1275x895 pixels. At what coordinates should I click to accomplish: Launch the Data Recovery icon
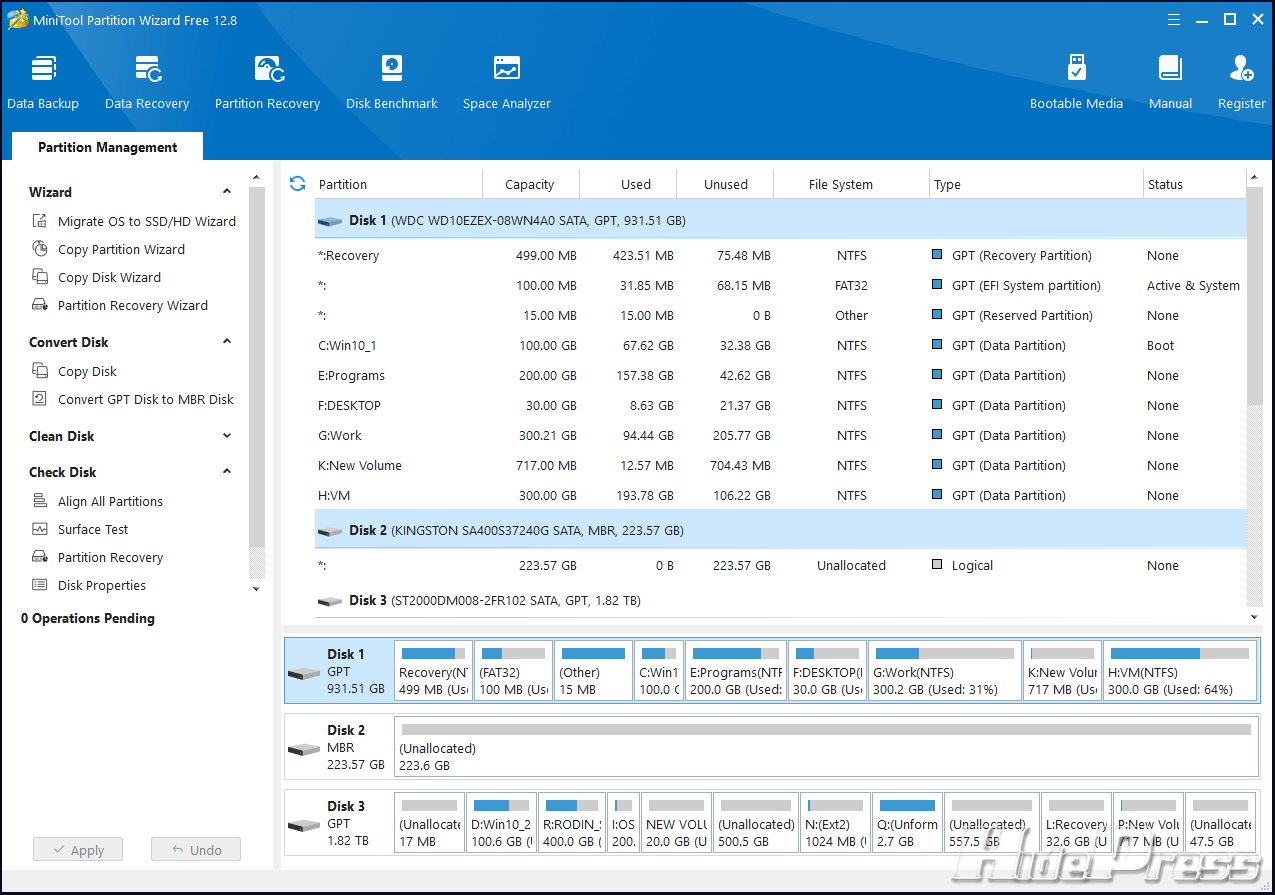click(x=147, y=81)
